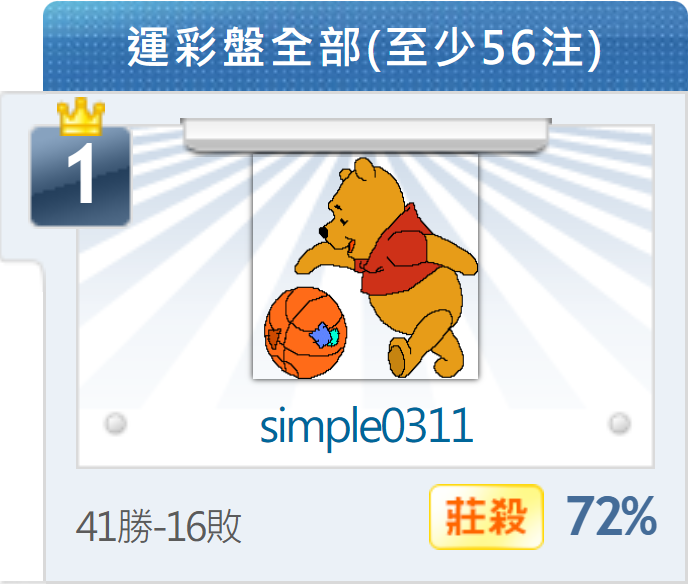
Task: Click the 72% win rate figure
Action: (x=612, y=516)
